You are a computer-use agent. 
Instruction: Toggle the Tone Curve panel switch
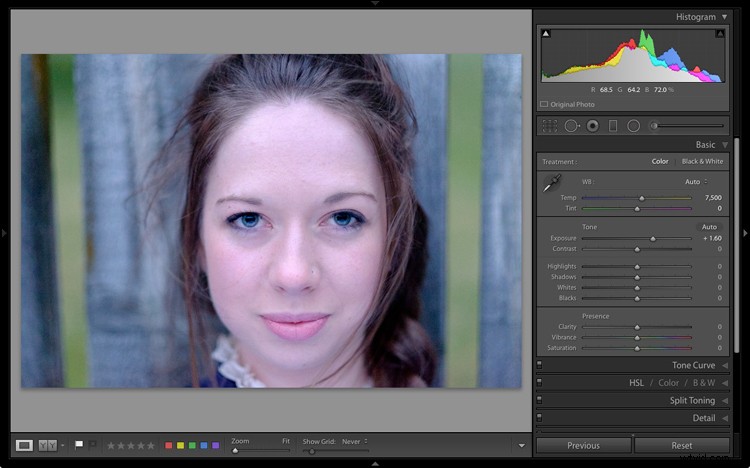(x=539, y=365)
